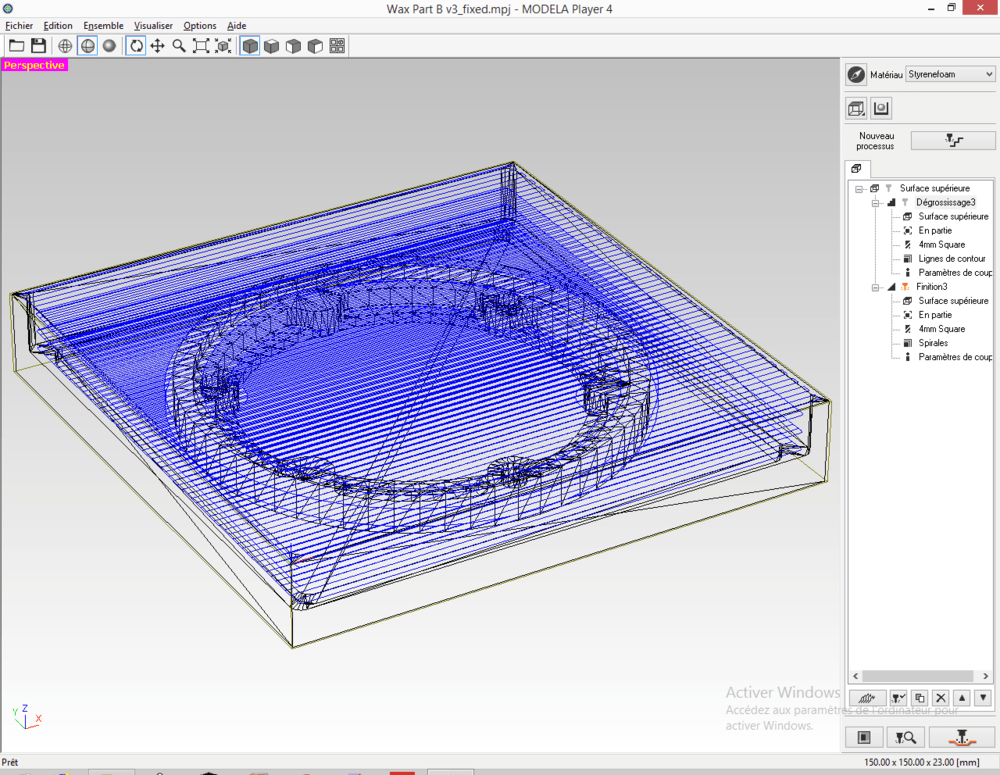Select En partie under Dégrossissage3
The width and height of the screenshot is (1000, 775).
coord(935,230)
